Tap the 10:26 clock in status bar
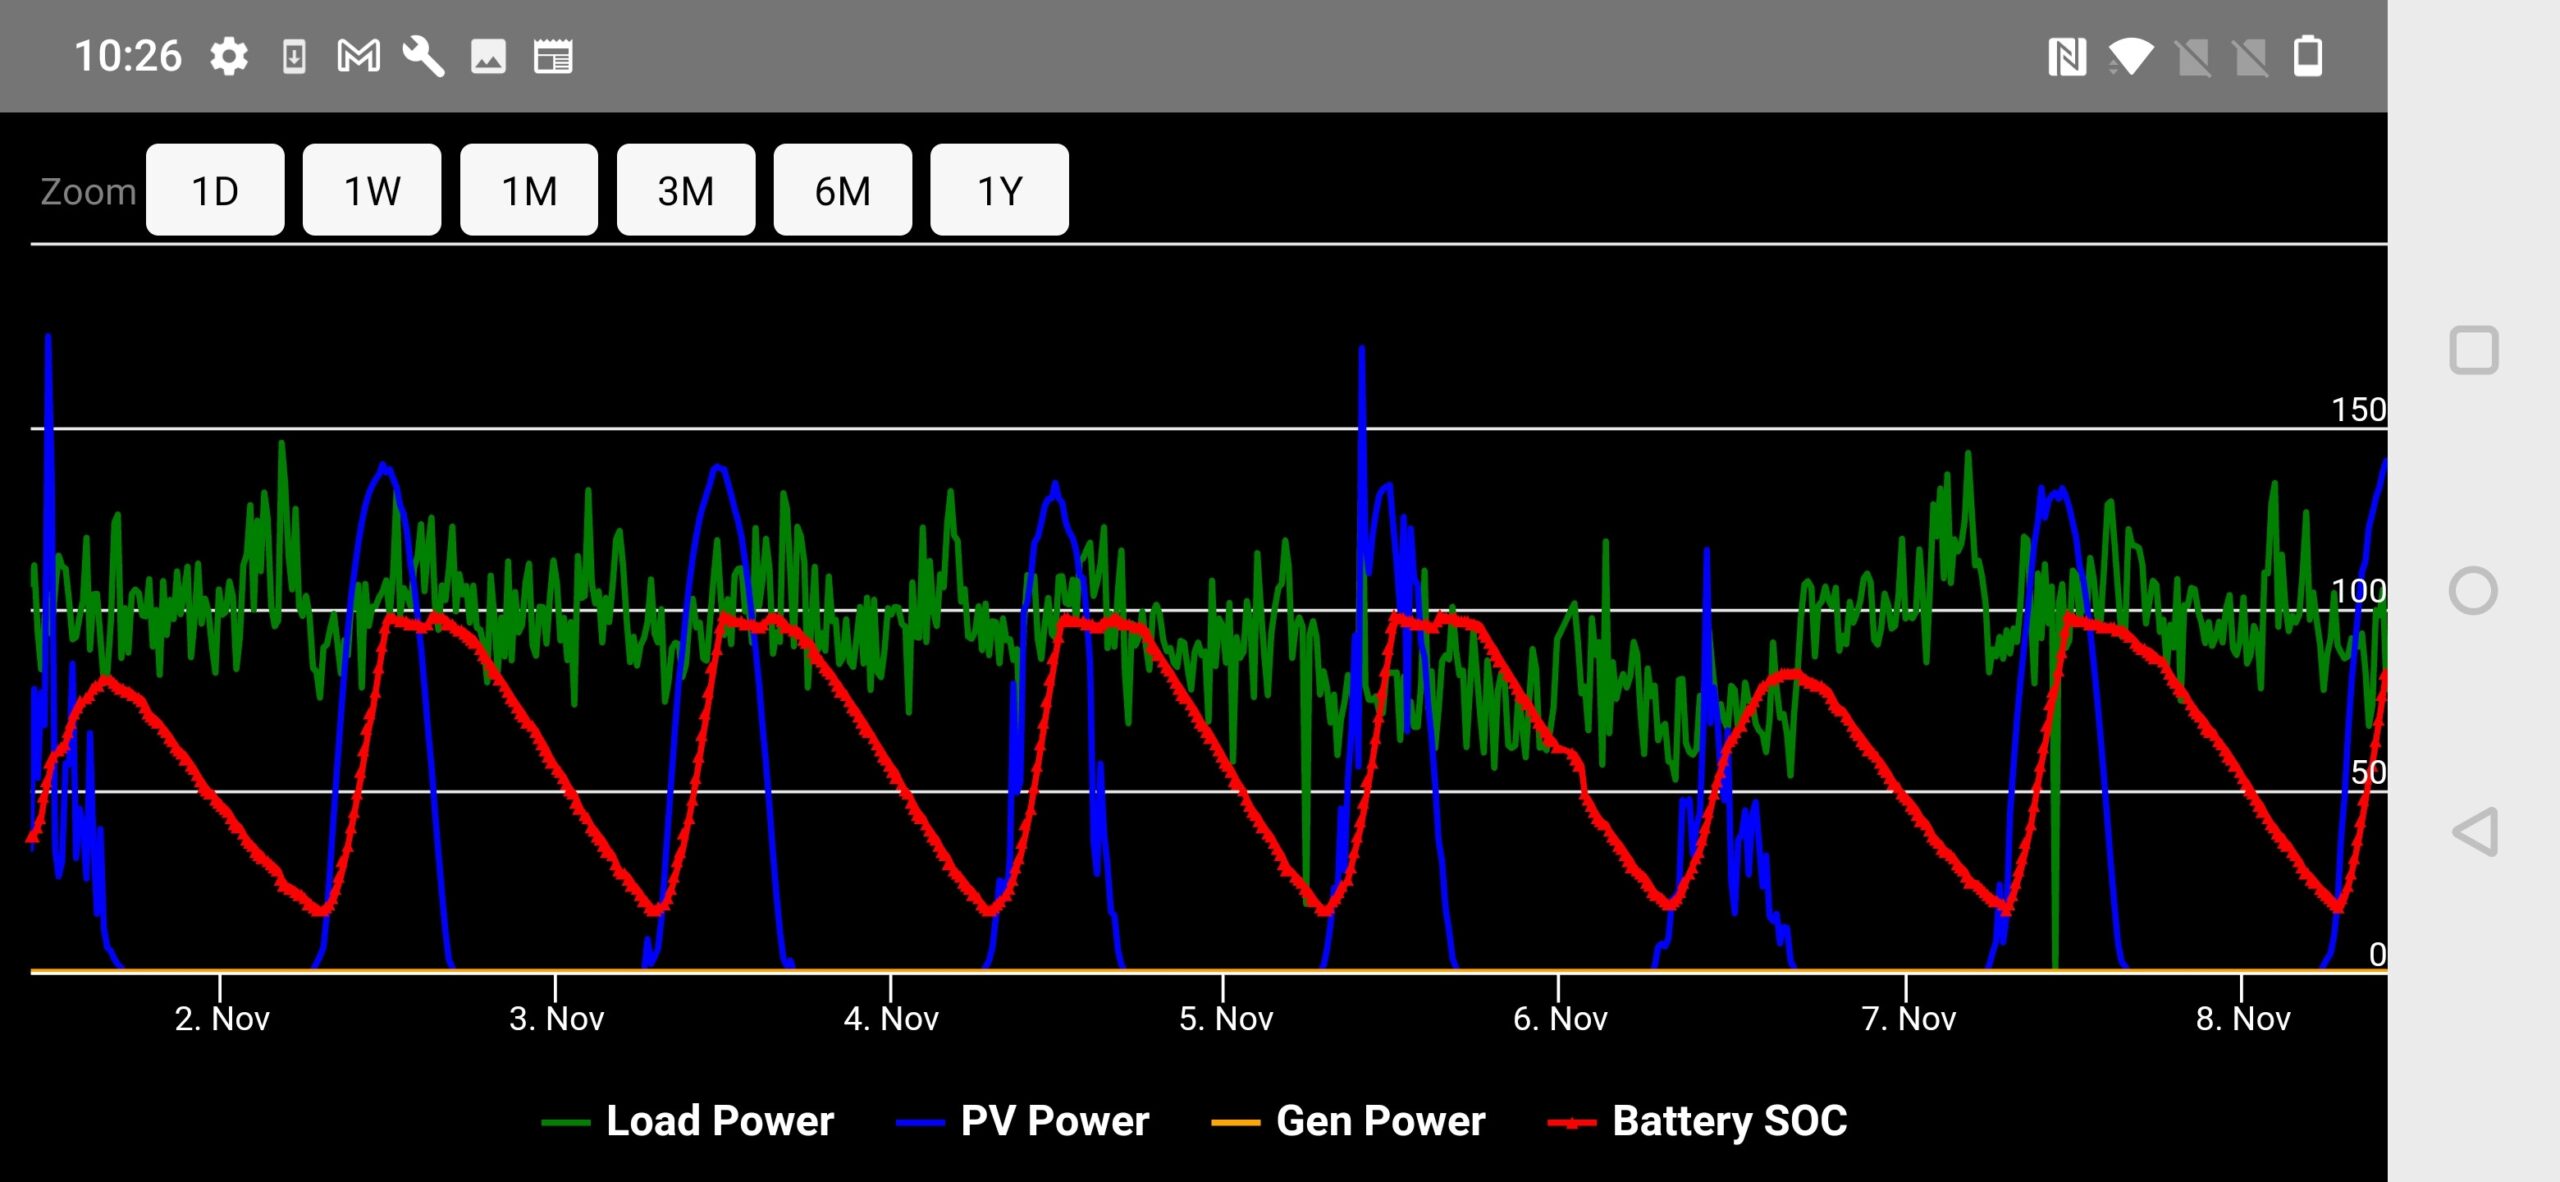Screen dimensions: 2560x1182 point(128,57)
